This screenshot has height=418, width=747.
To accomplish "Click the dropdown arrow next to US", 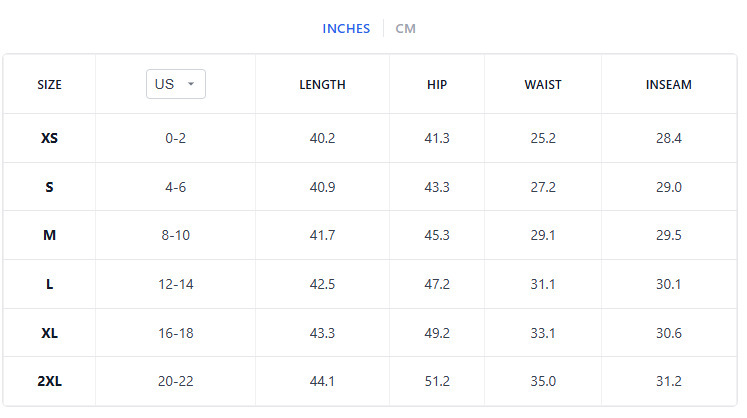I will pyautogui.click(x=191, y=85).
